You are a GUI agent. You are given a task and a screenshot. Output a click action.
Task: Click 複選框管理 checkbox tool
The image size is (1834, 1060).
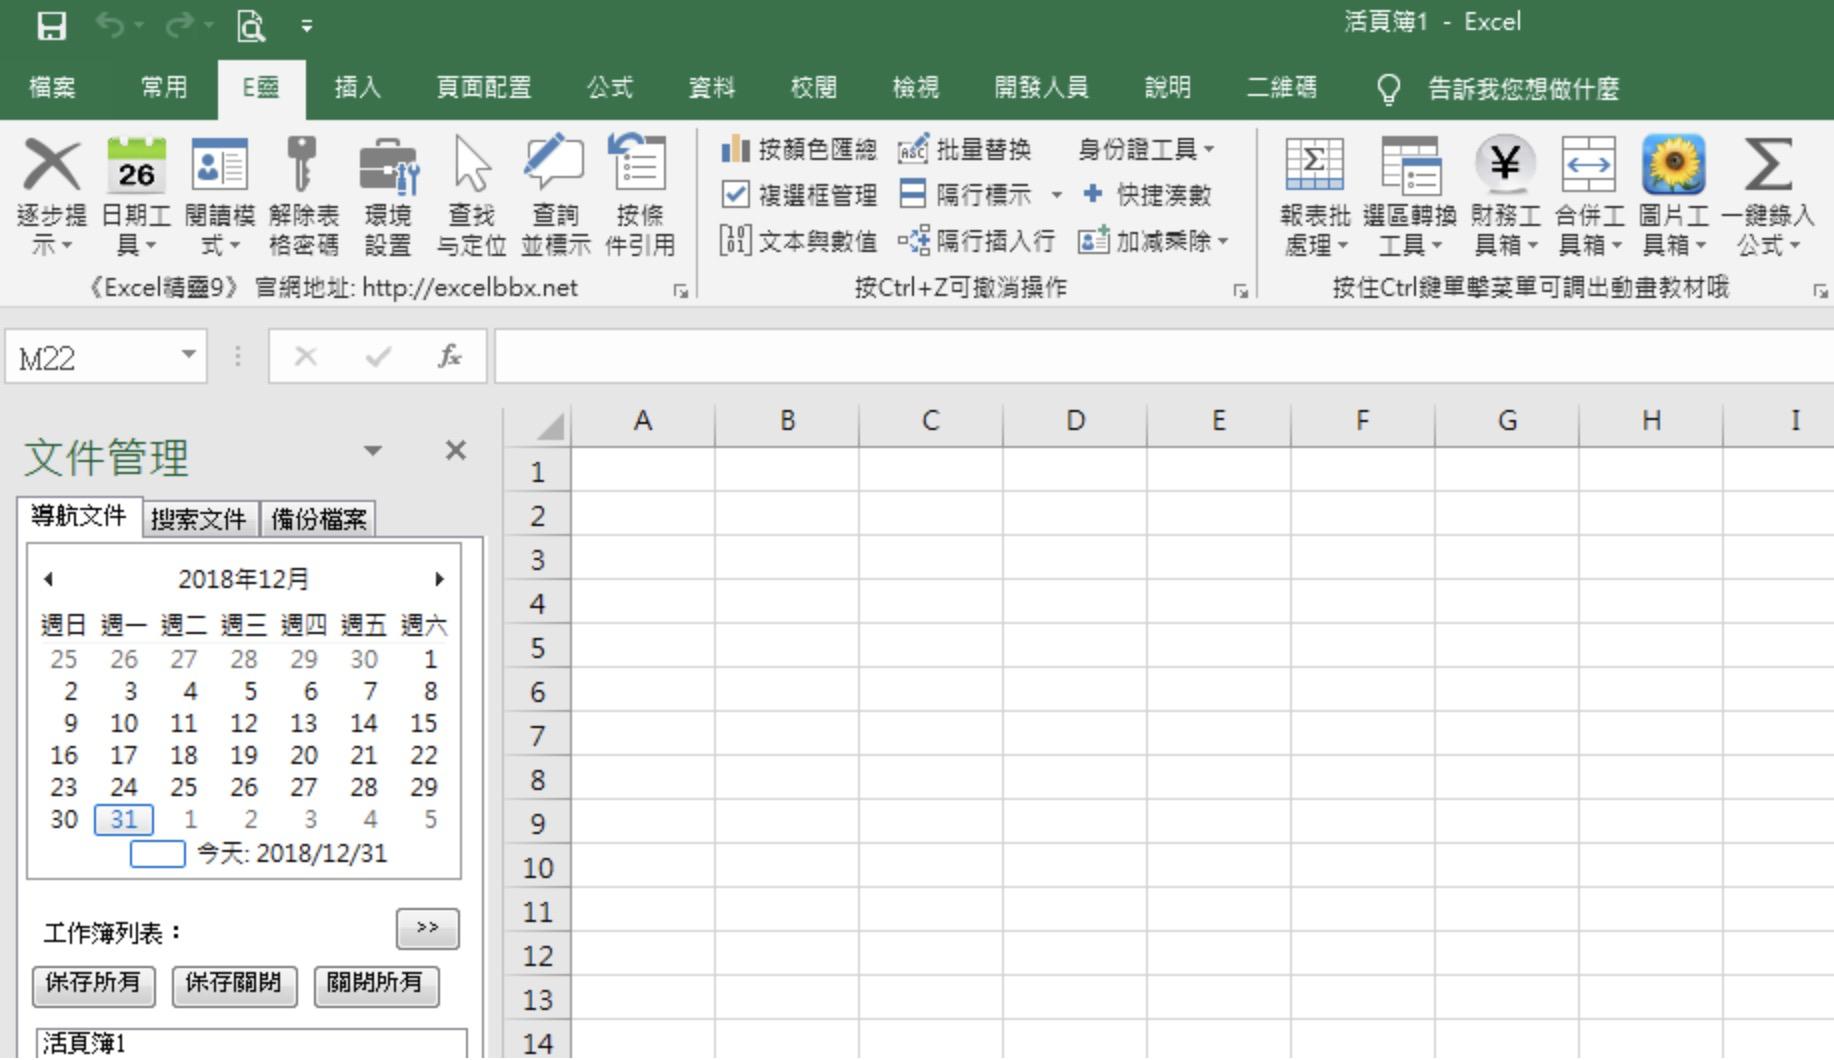800,195
